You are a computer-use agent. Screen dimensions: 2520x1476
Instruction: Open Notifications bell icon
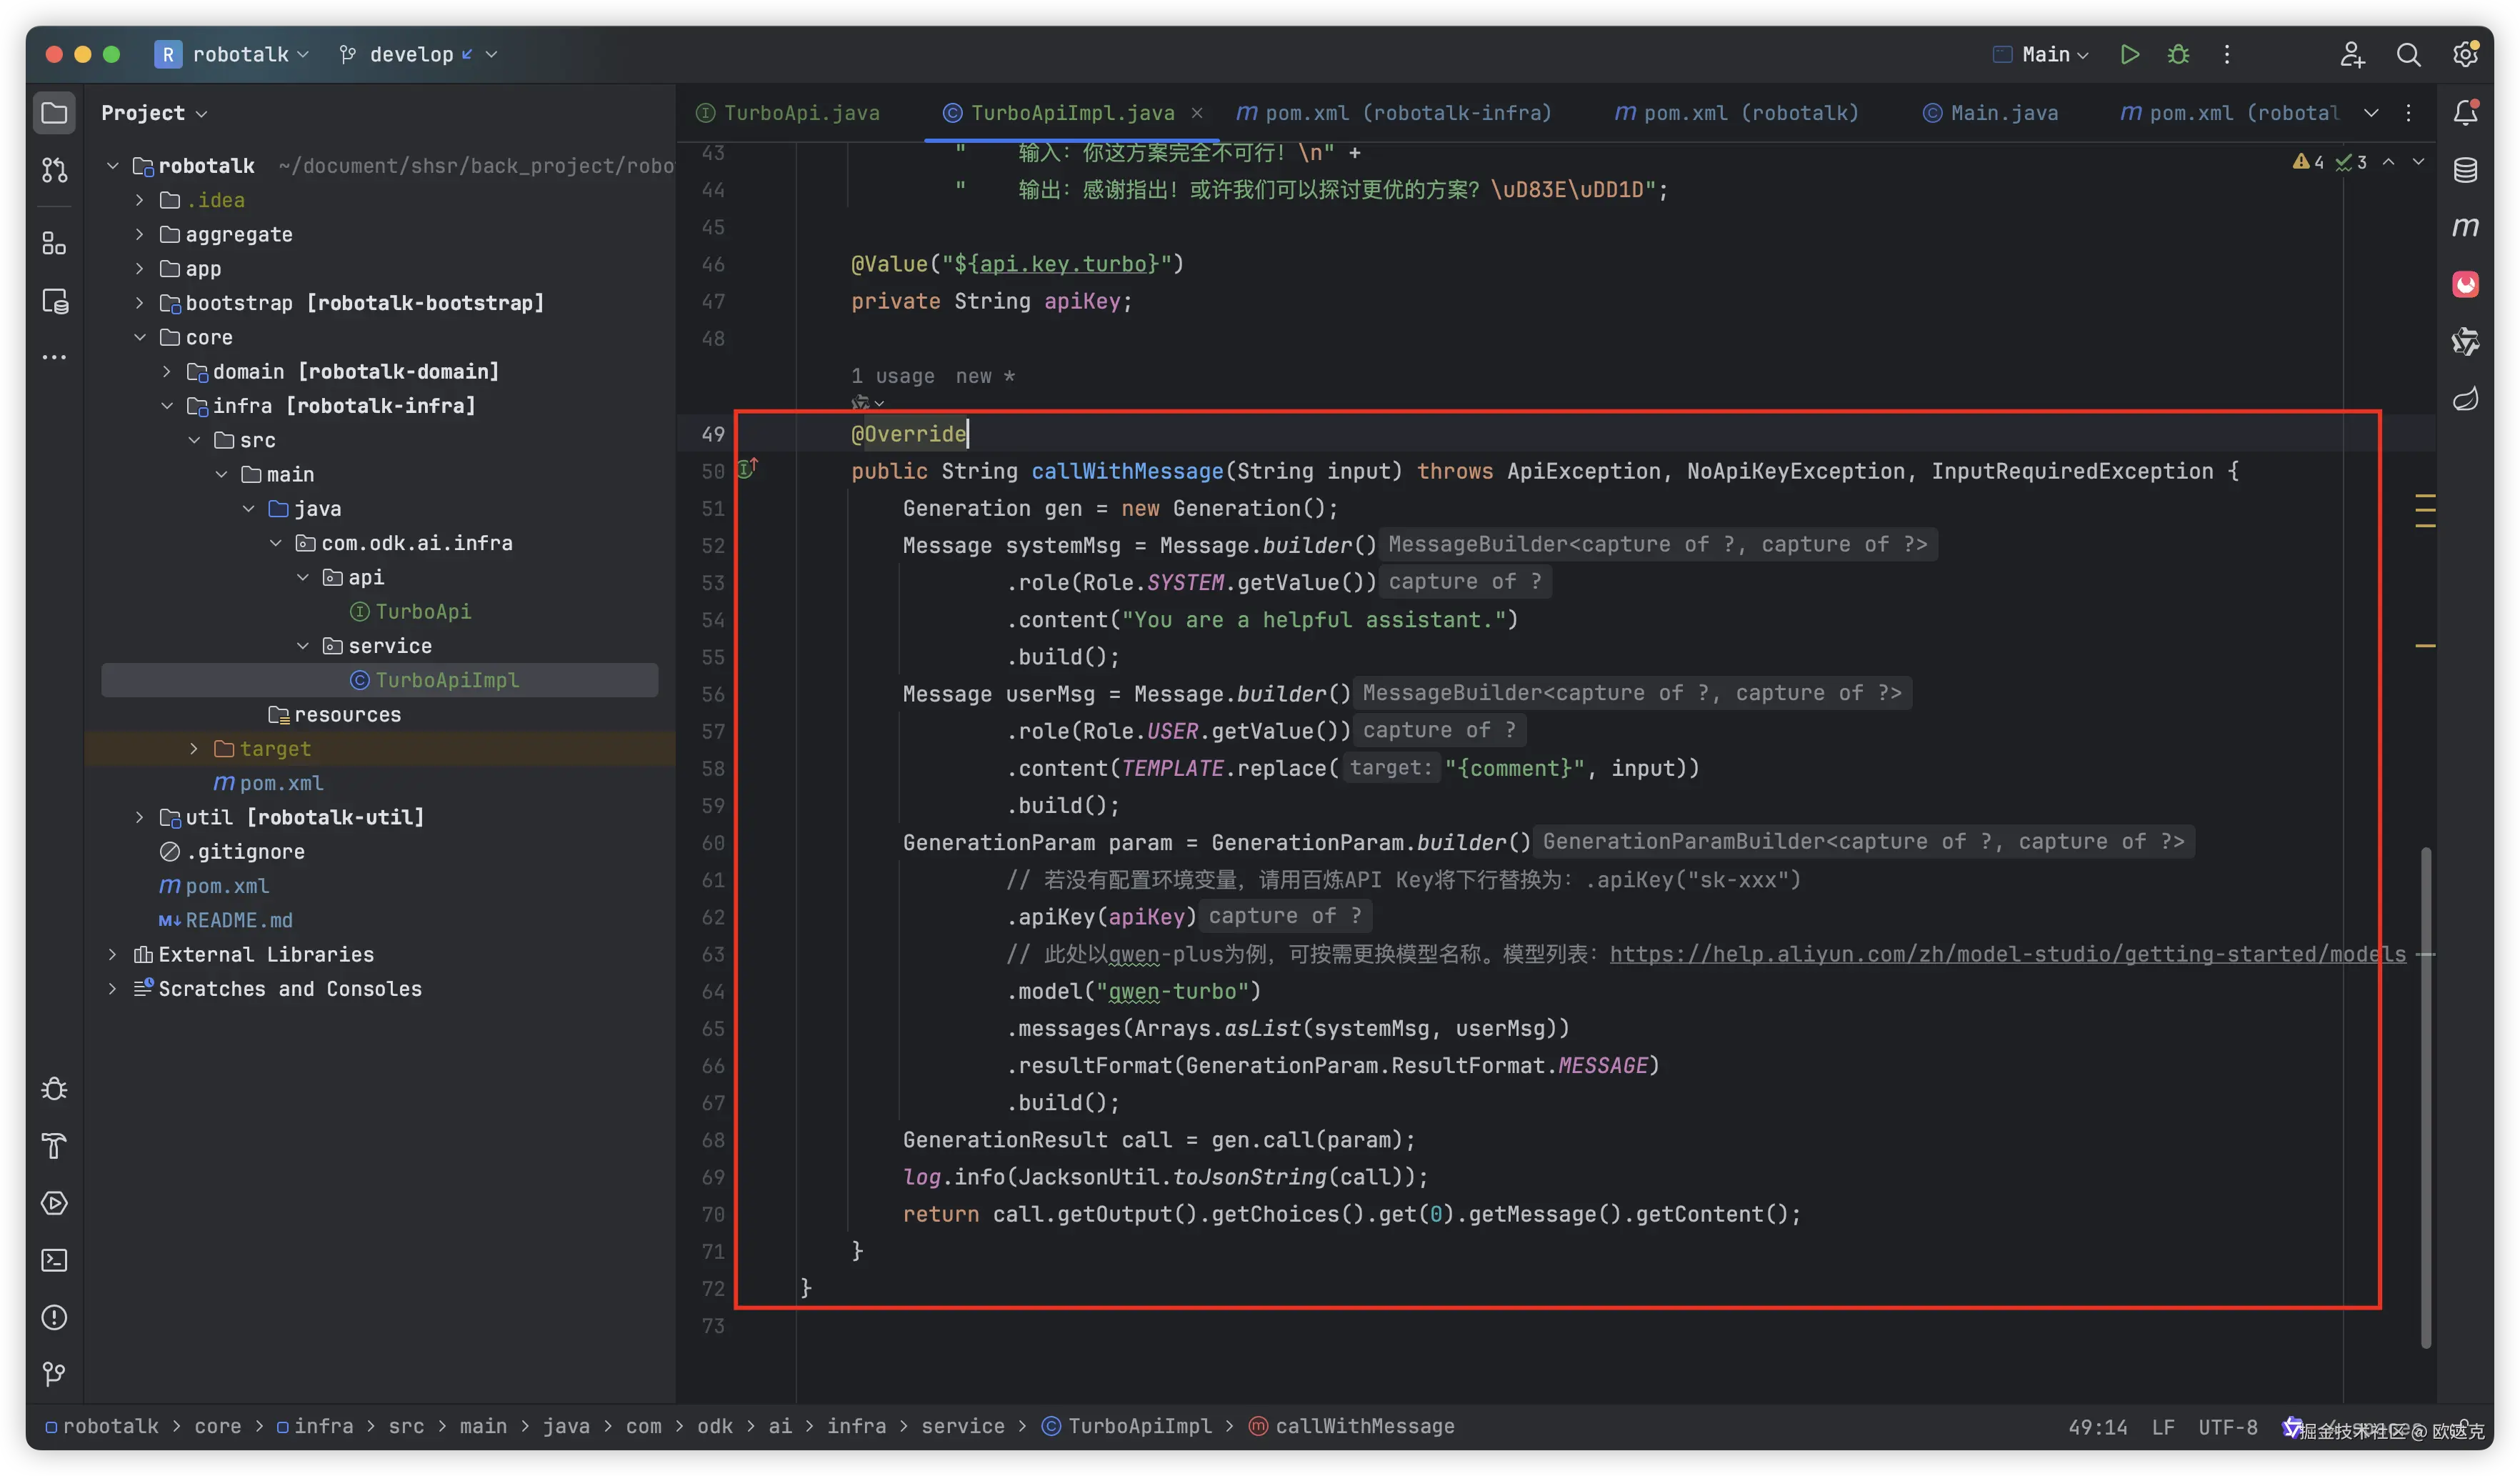[2465, 112]
